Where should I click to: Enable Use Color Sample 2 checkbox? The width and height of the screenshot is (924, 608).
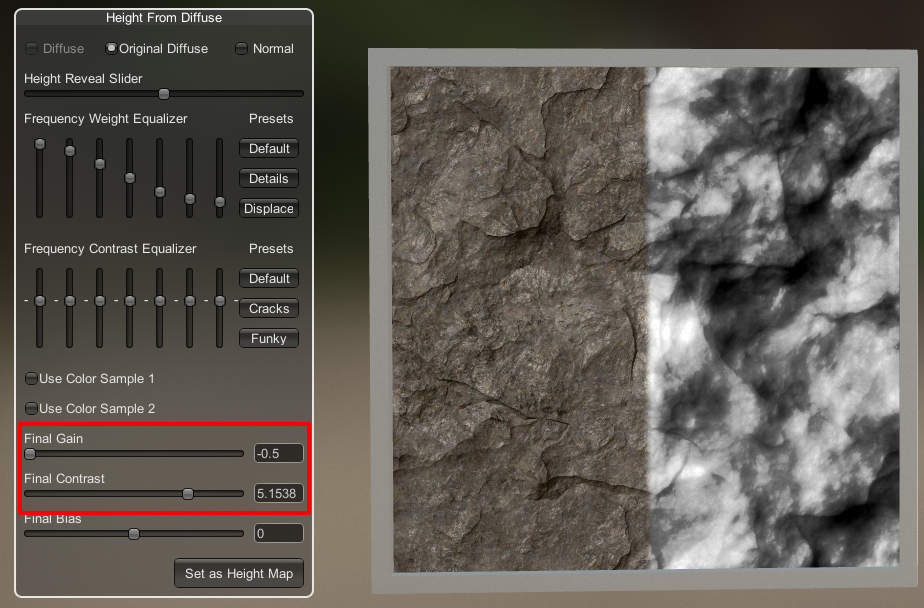[x=31, y=409]
